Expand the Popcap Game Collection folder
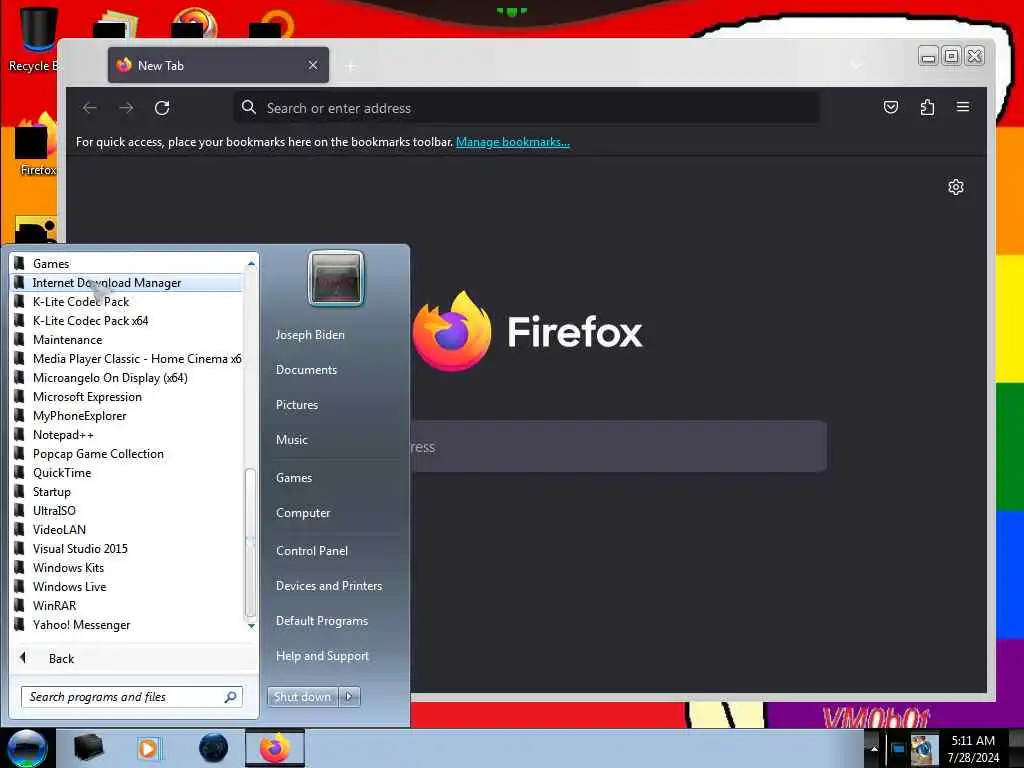 (127, 453)
